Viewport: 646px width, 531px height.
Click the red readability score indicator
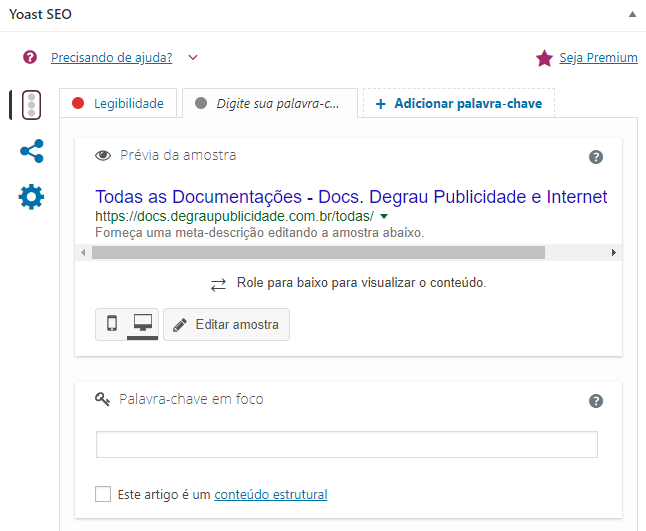pos(78,103)
